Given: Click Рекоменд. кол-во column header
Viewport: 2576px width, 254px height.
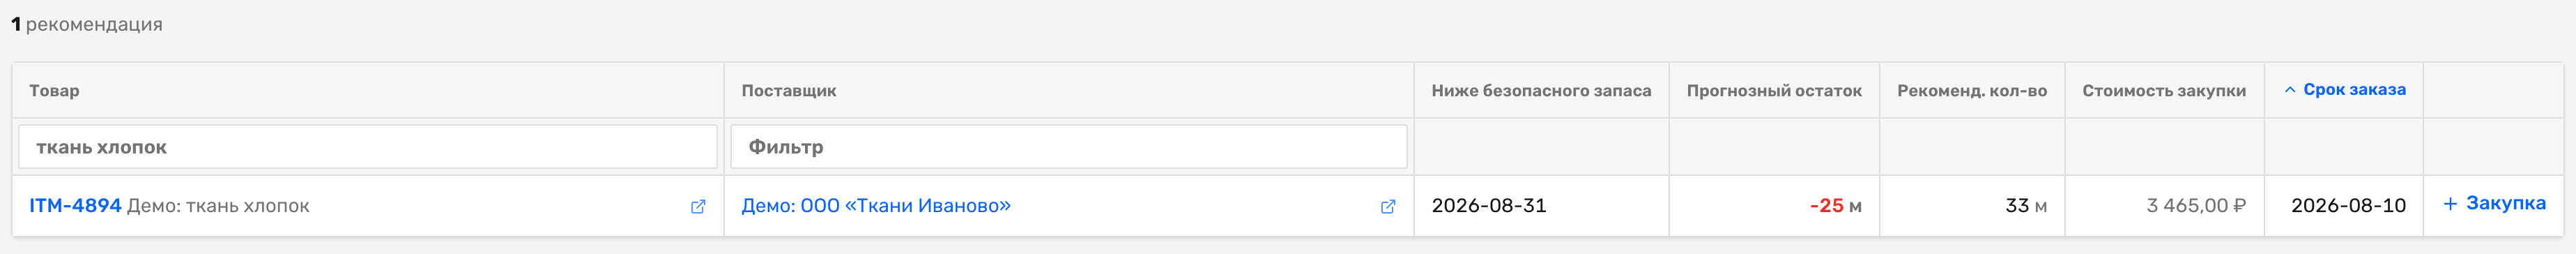Looking at the screenshot, I should 1972,91.
